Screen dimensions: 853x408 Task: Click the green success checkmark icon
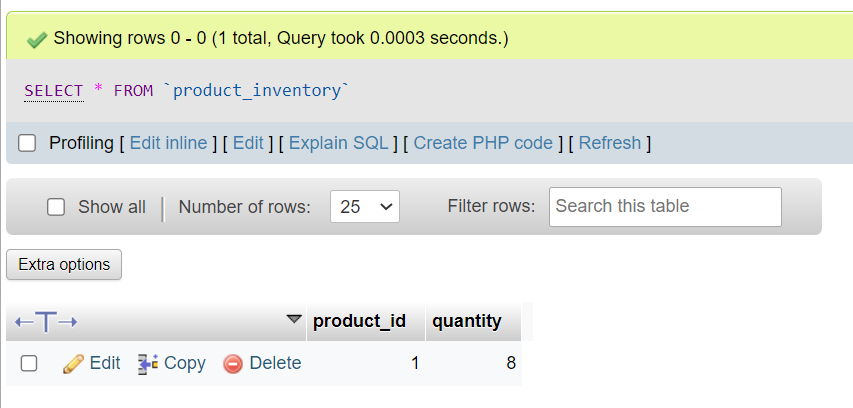click(37, 39)
